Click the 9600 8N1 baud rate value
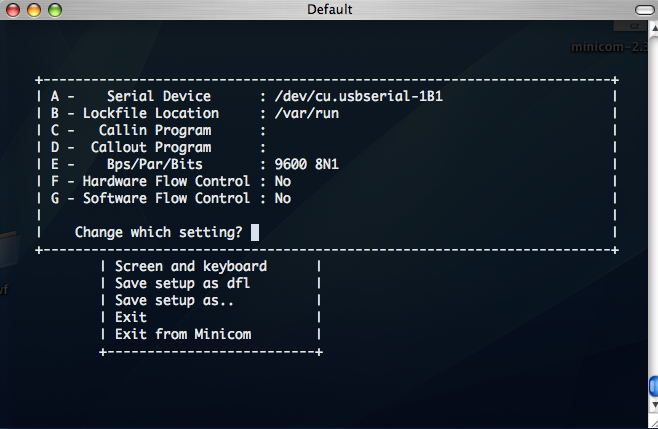 coord(299,165)
